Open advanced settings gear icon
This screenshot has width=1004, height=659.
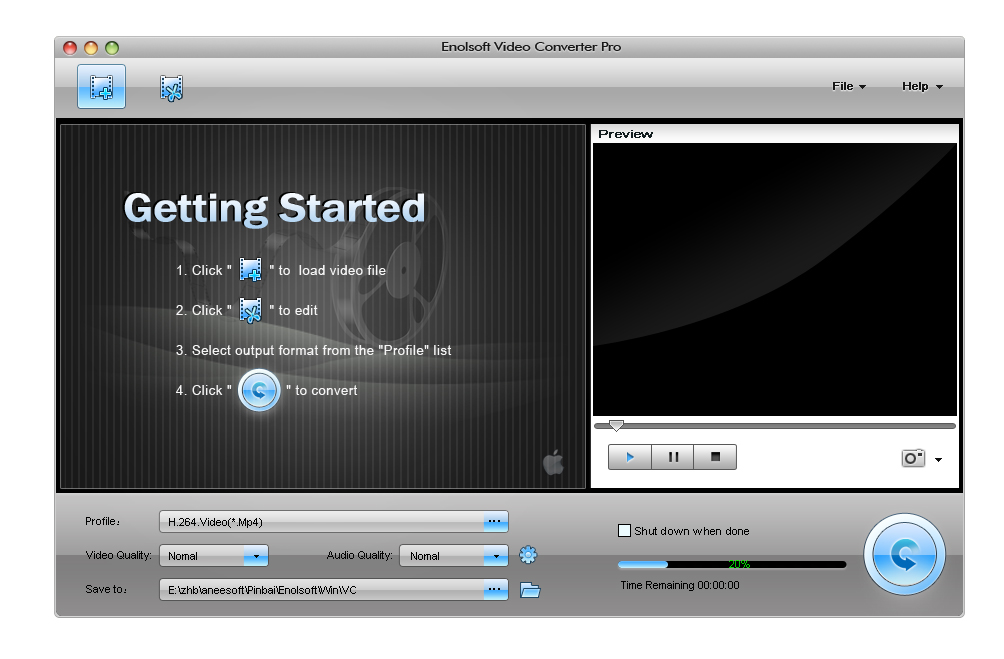point(528,555)
